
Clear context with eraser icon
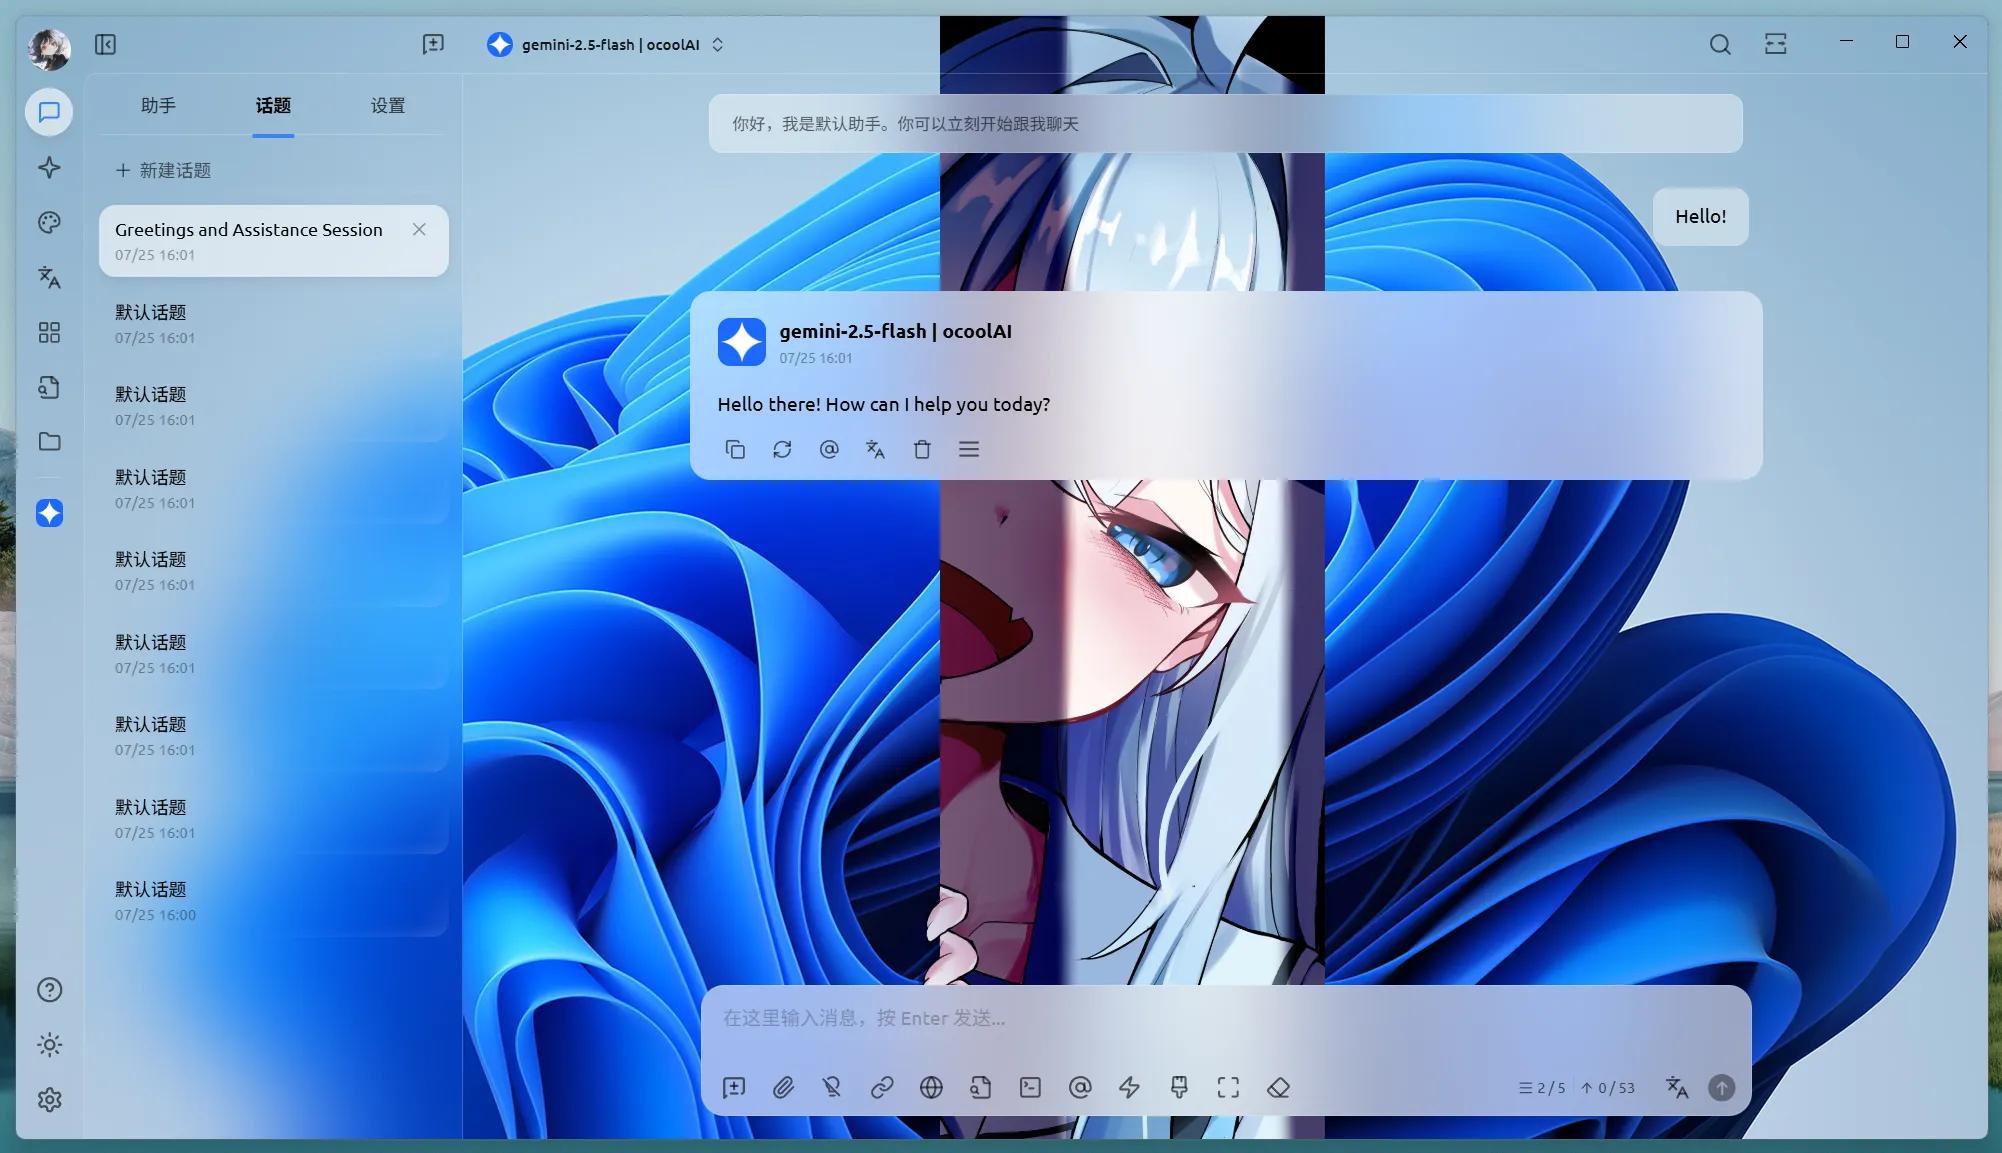pyautogui.click(x=1278, y=1087)
